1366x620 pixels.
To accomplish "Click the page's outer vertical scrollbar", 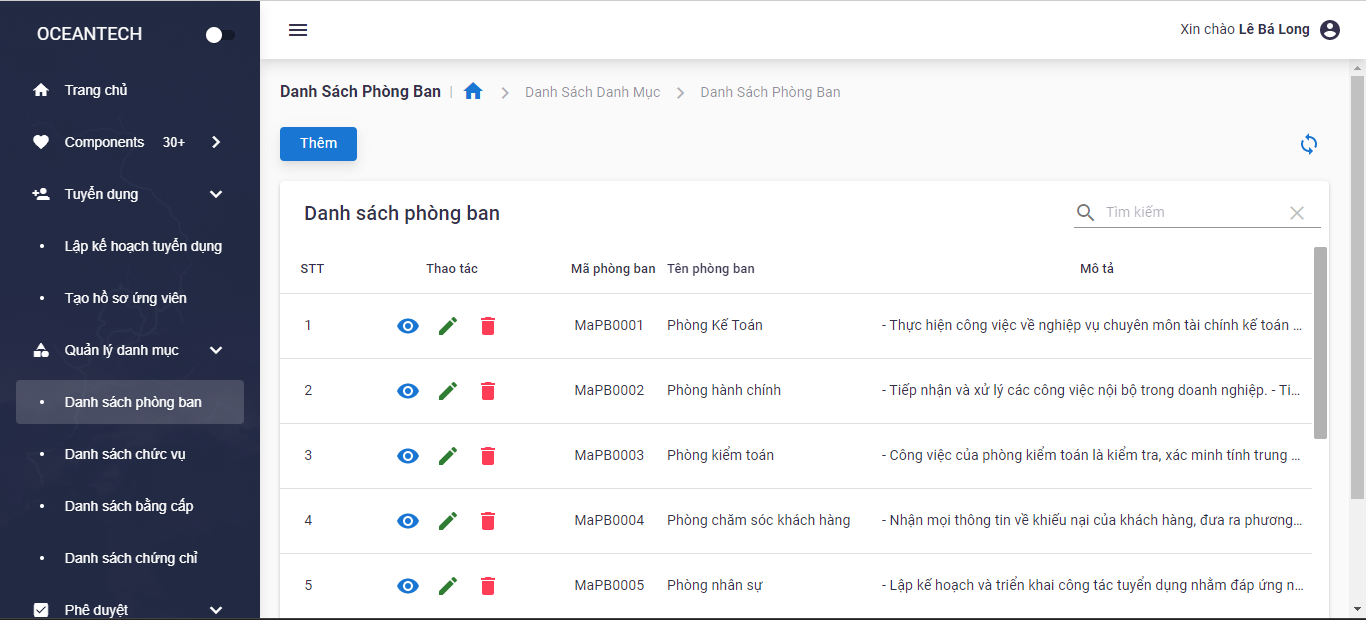I will (1357, 287).
